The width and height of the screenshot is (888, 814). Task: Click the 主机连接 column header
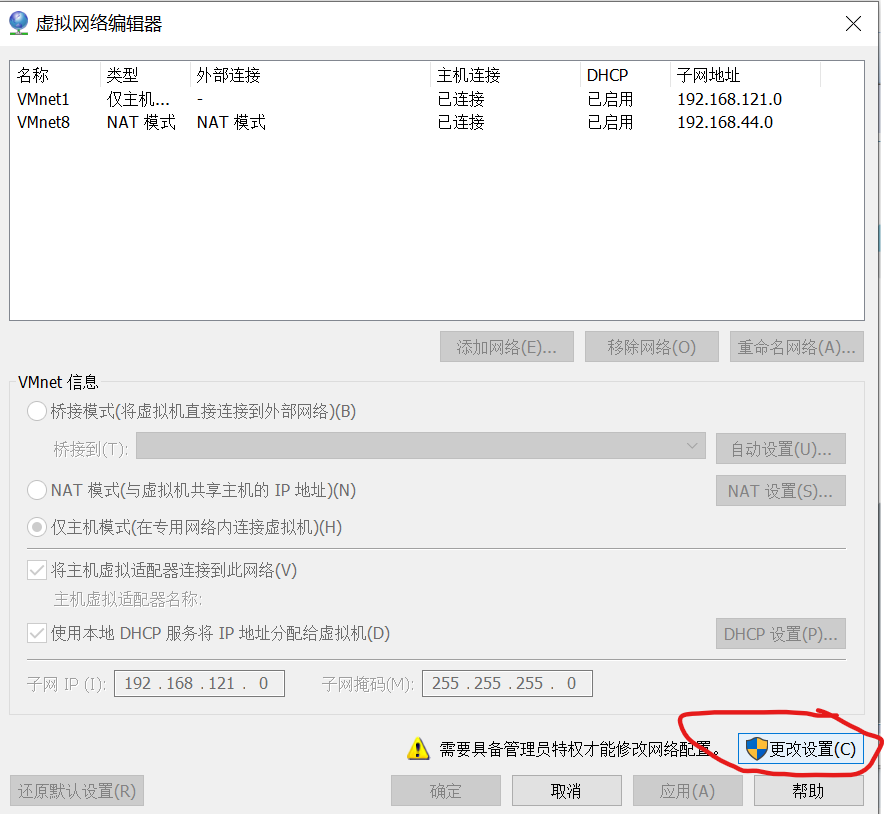[506, 75]
